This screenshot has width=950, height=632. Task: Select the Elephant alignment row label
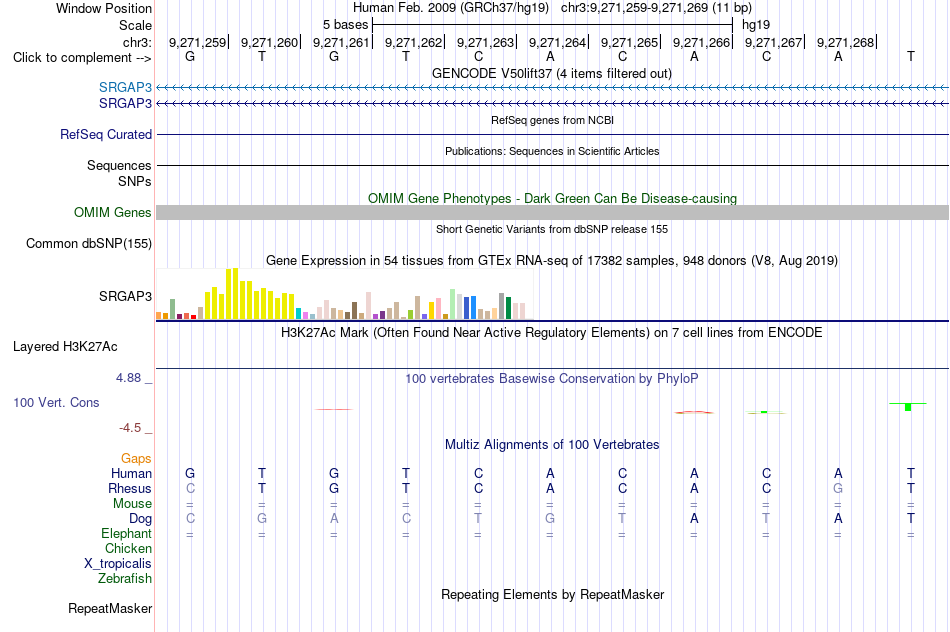click(x=127, y=534)
